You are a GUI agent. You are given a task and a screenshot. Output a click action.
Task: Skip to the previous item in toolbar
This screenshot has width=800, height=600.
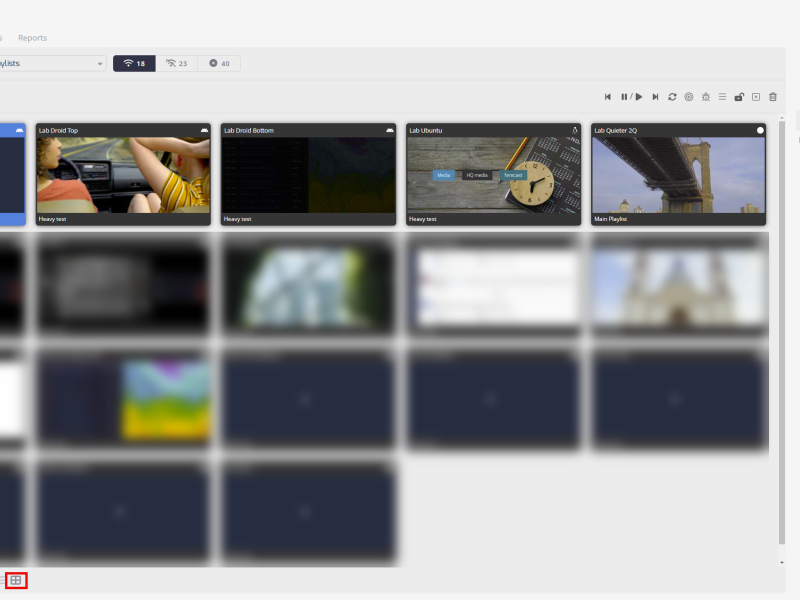click(x=607, y=97)
